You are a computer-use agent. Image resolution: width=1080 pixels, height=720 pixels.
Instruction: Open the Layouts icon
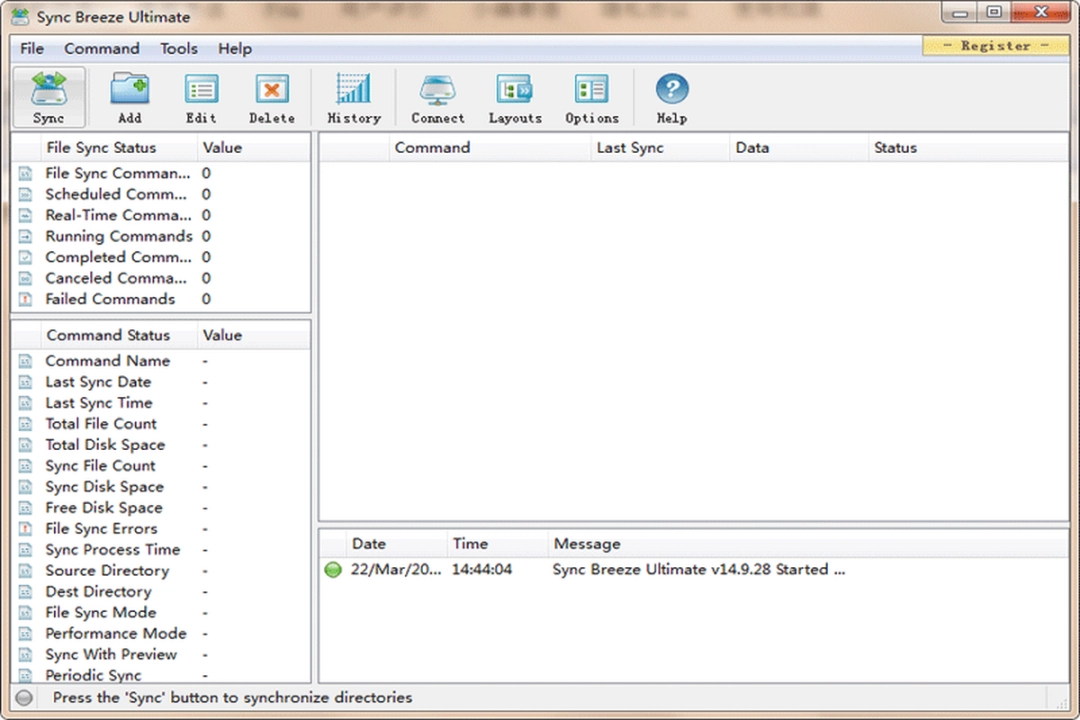pos(514,95)
